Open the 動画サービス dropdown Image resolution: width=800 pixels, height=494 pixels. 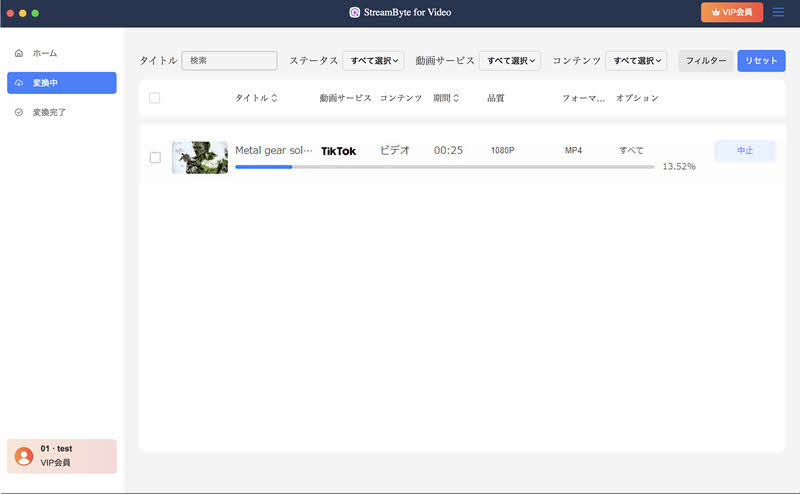(510, 60)
